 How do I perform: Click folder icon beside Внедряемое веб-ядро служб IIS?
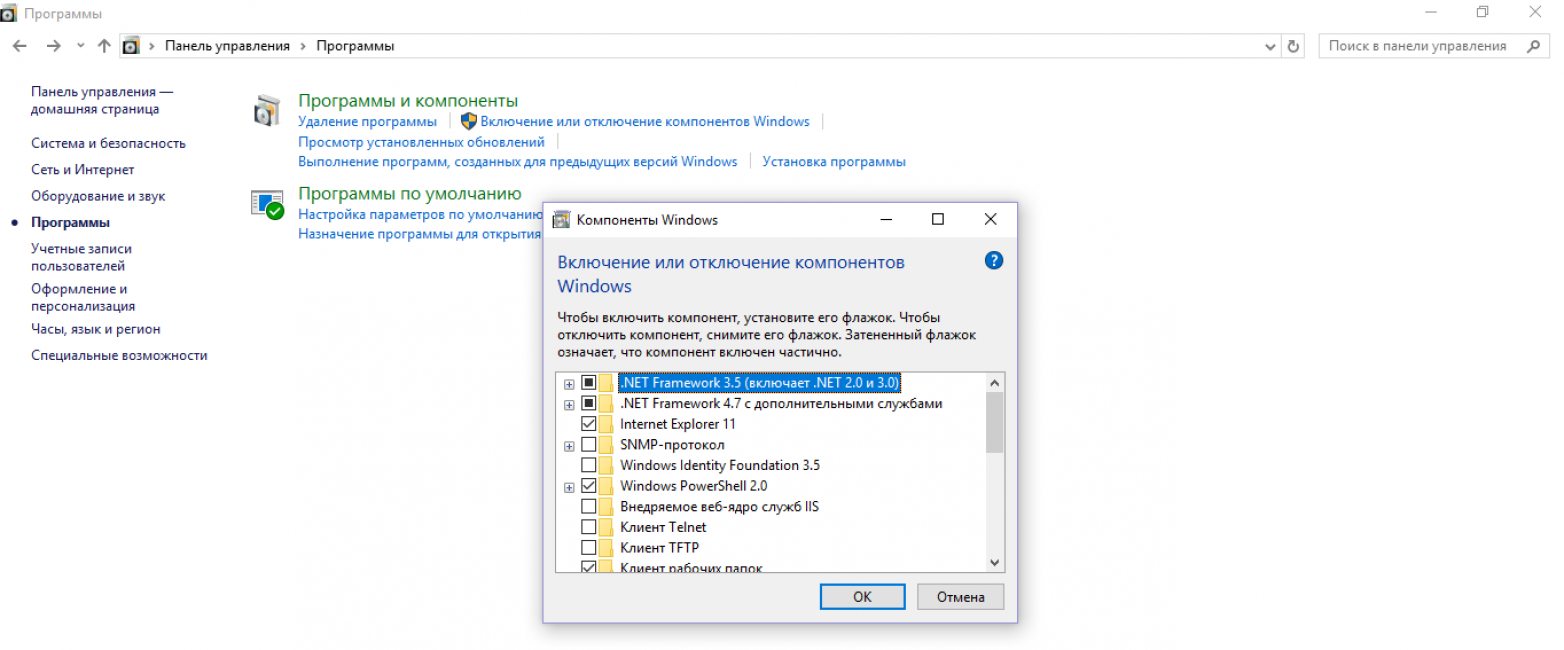pos(606,506)
